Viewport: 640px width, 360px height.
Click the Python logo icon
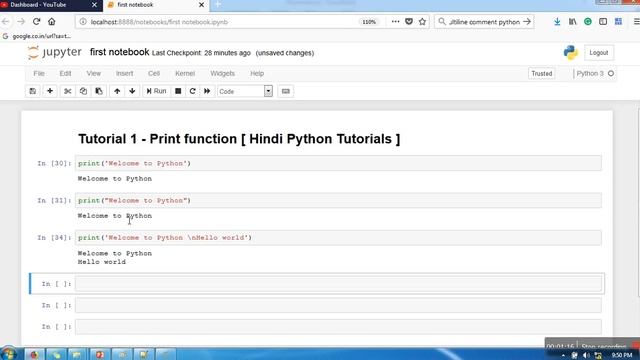tap(571, 53)
